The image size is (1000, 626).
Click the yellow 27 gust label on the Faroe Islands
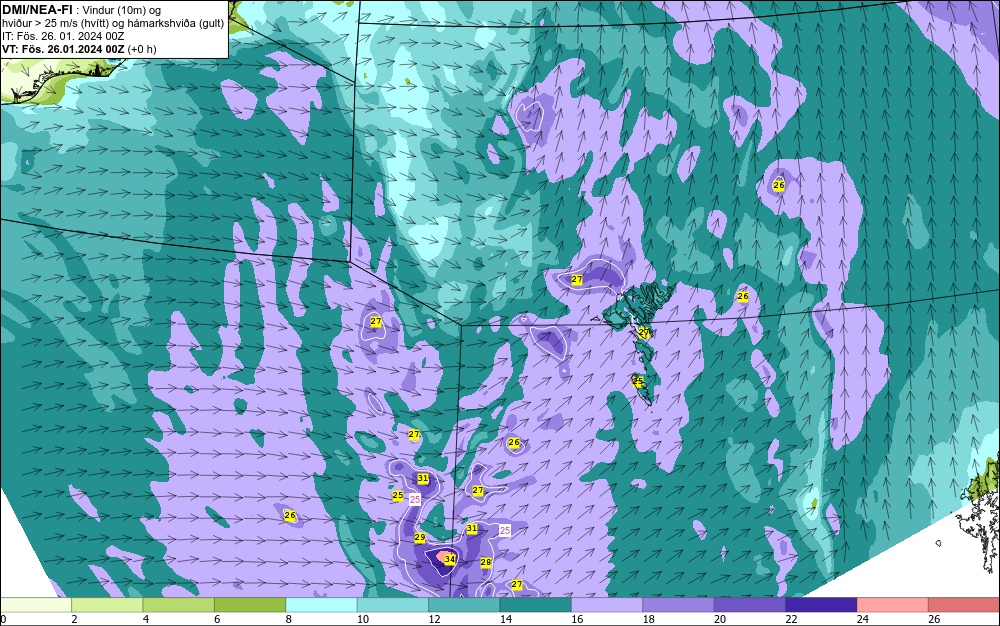click(644, 332)
